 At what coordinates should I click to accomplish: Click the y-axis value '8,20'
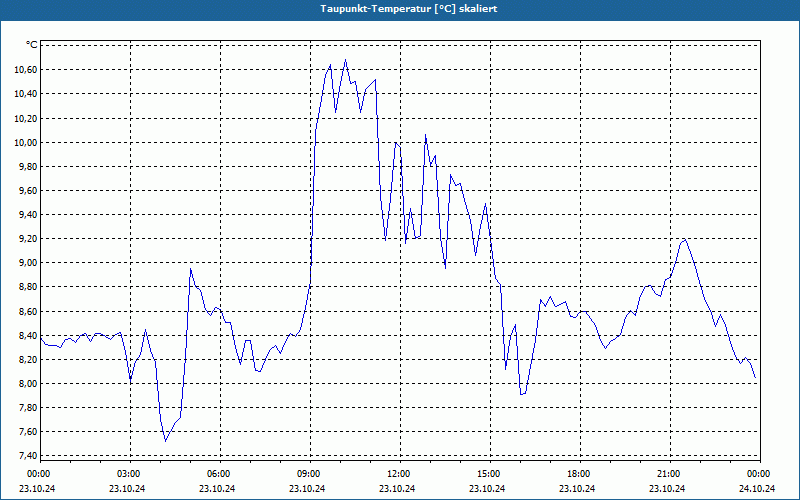point(28,359)
